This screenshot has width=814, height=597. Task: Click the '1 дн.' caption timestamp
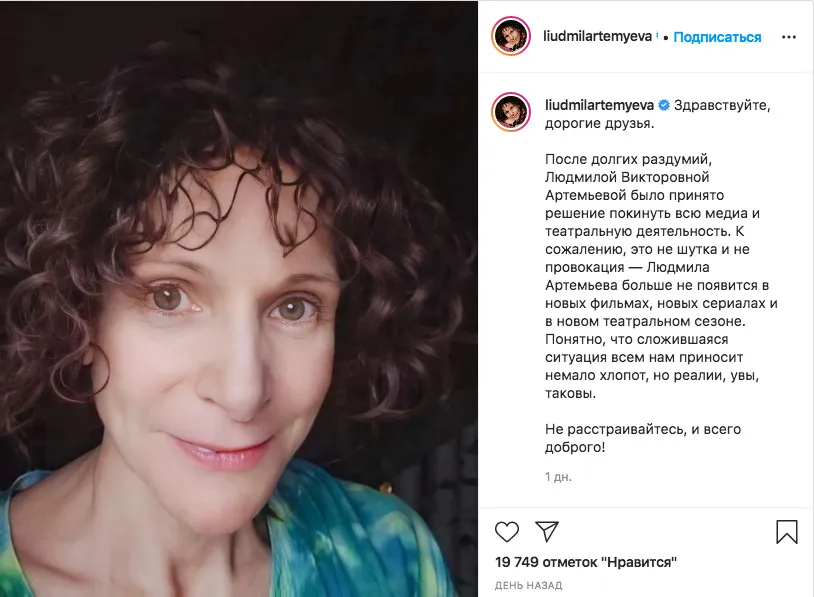coord(558,477)
